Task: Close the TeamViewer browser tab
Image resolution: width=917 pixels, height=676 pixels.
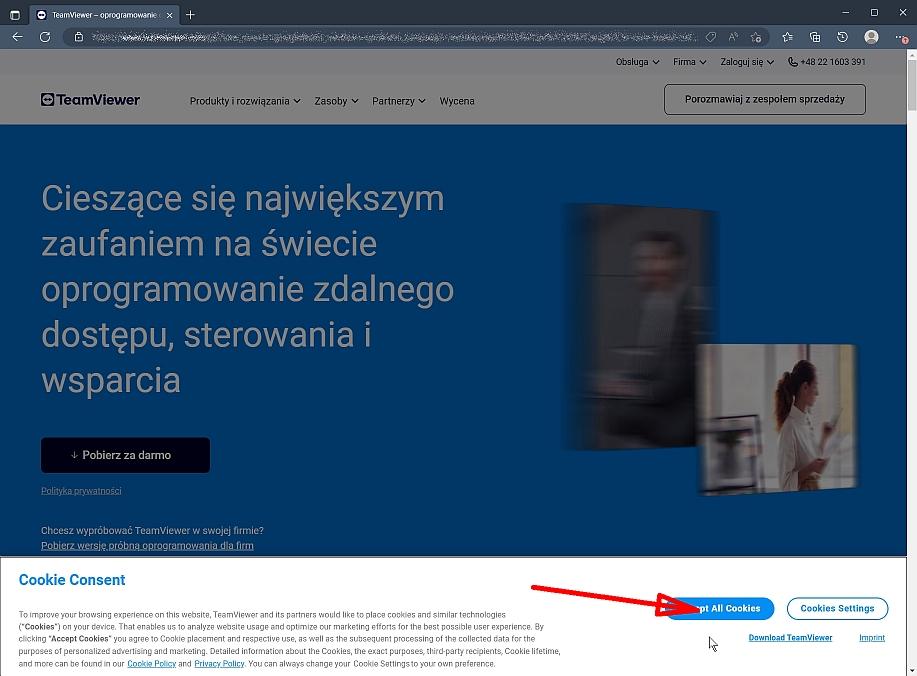Action: (170, 15)
